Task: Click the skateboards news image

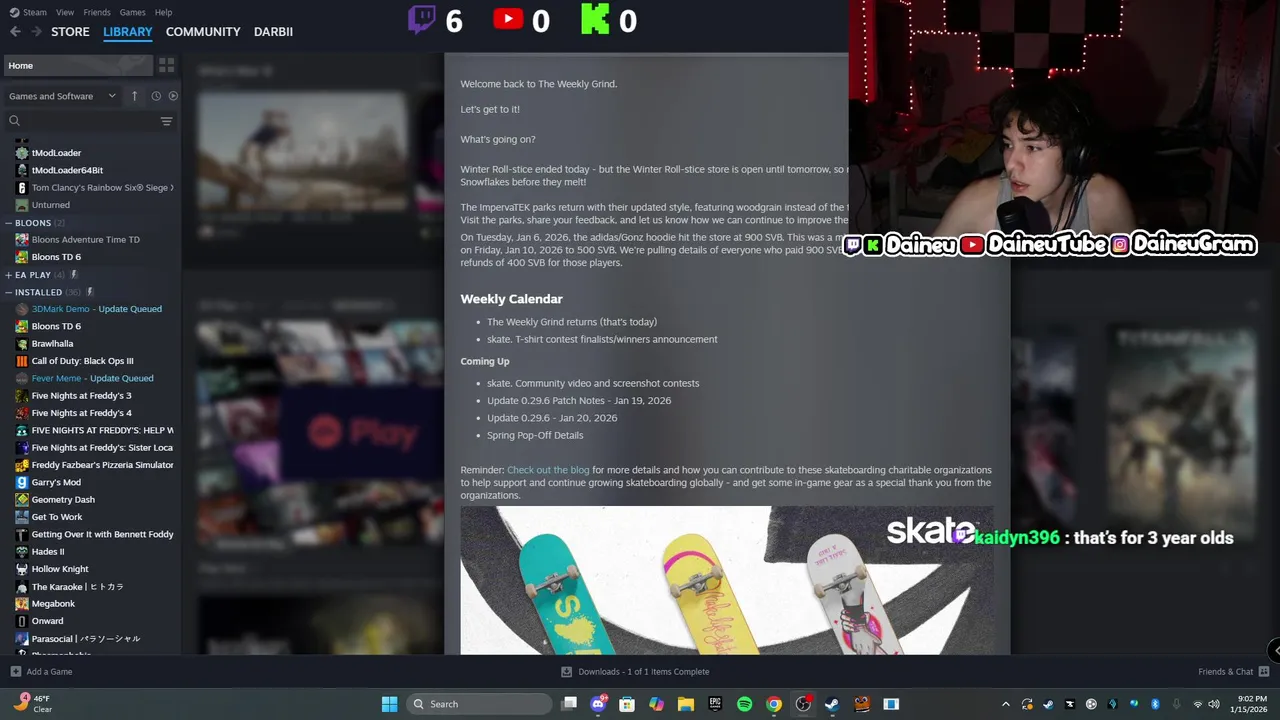Action: click(x=727, y=580)
